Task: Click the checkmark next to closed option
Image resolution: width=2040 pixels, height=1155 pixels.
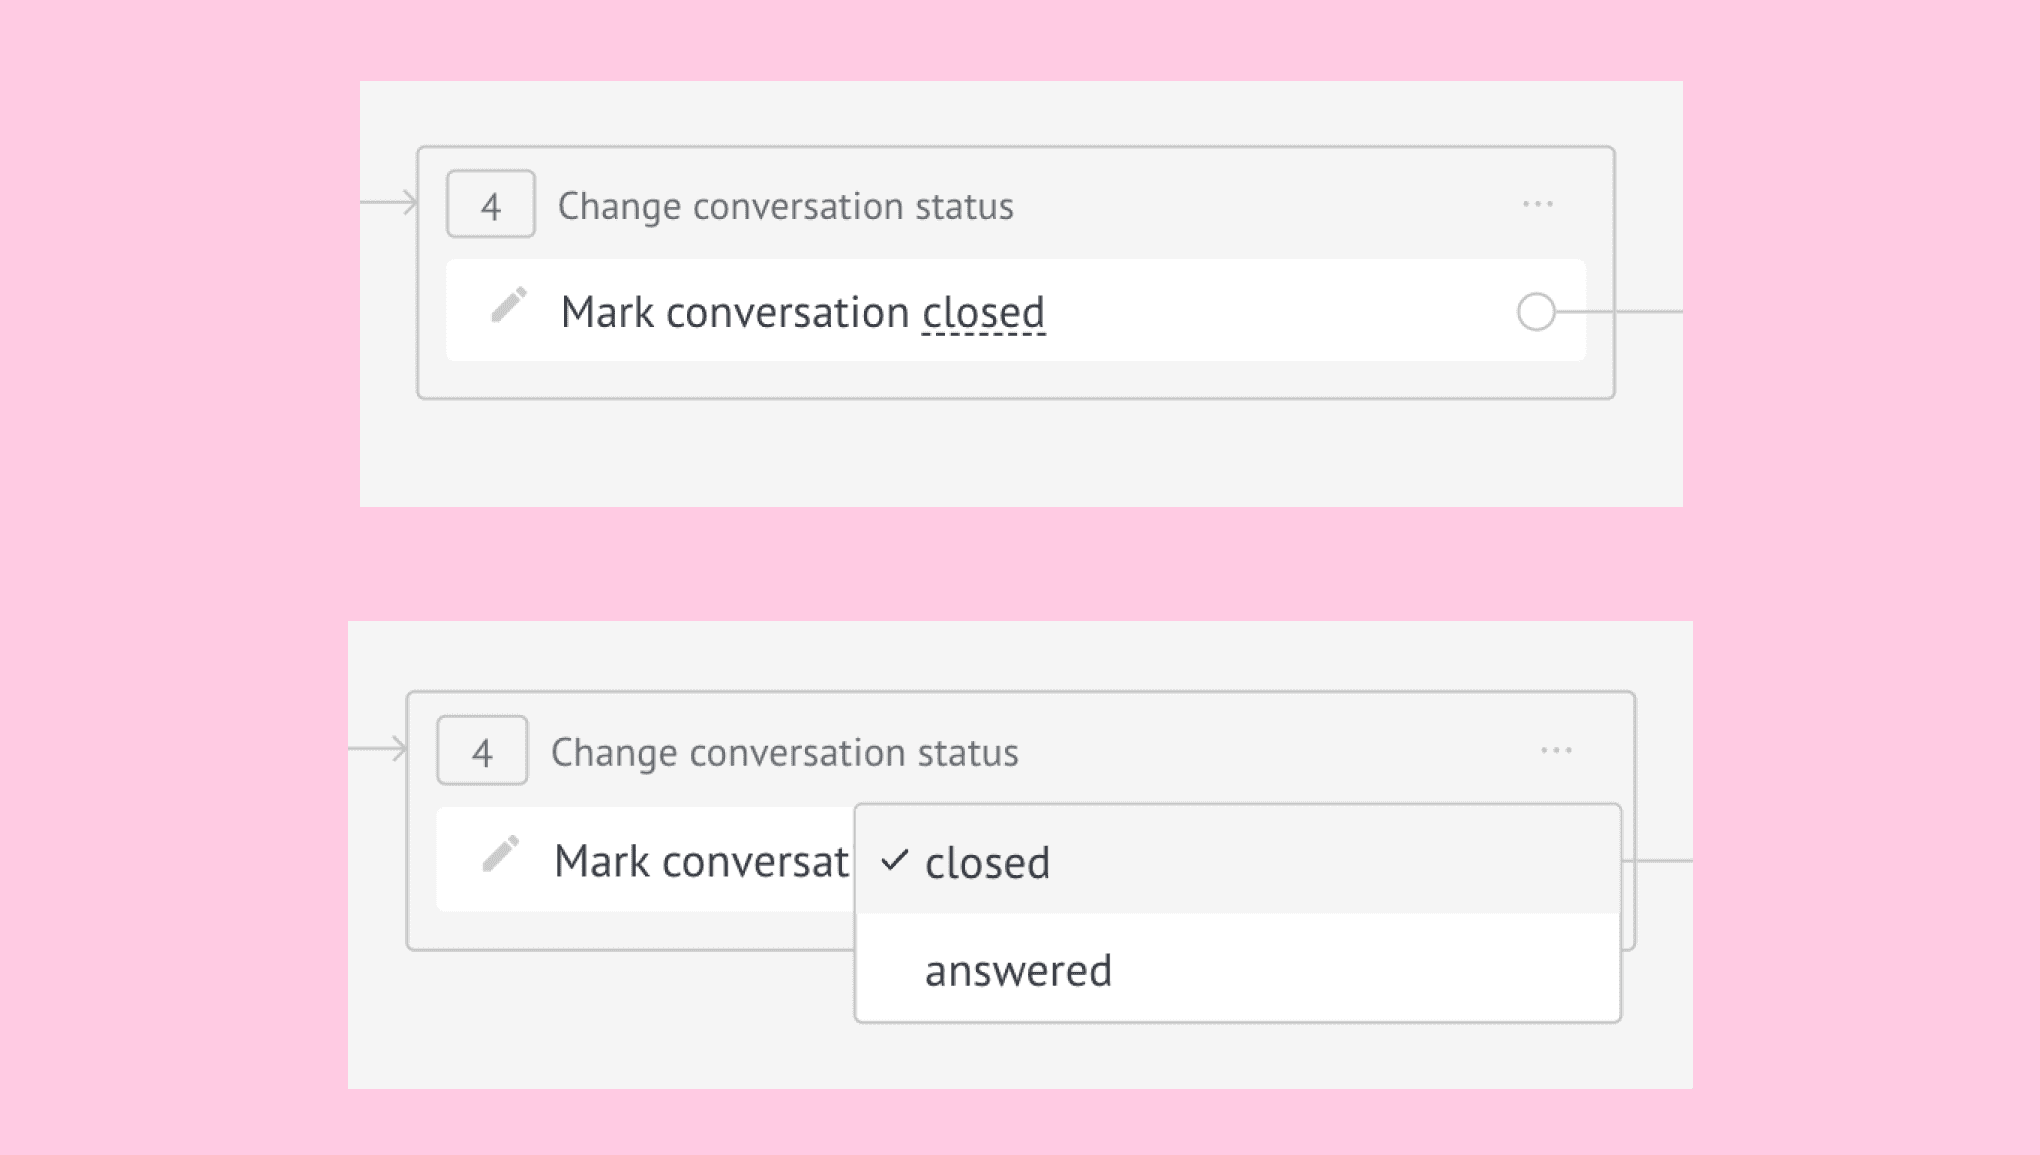Action: pyautogui.click(x=895, y=860)
